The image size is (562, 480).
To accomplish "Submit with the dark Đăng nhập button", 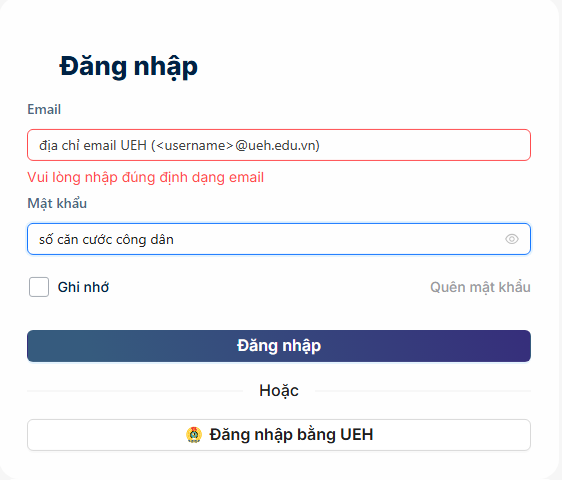I will click(x=279, y=346).
